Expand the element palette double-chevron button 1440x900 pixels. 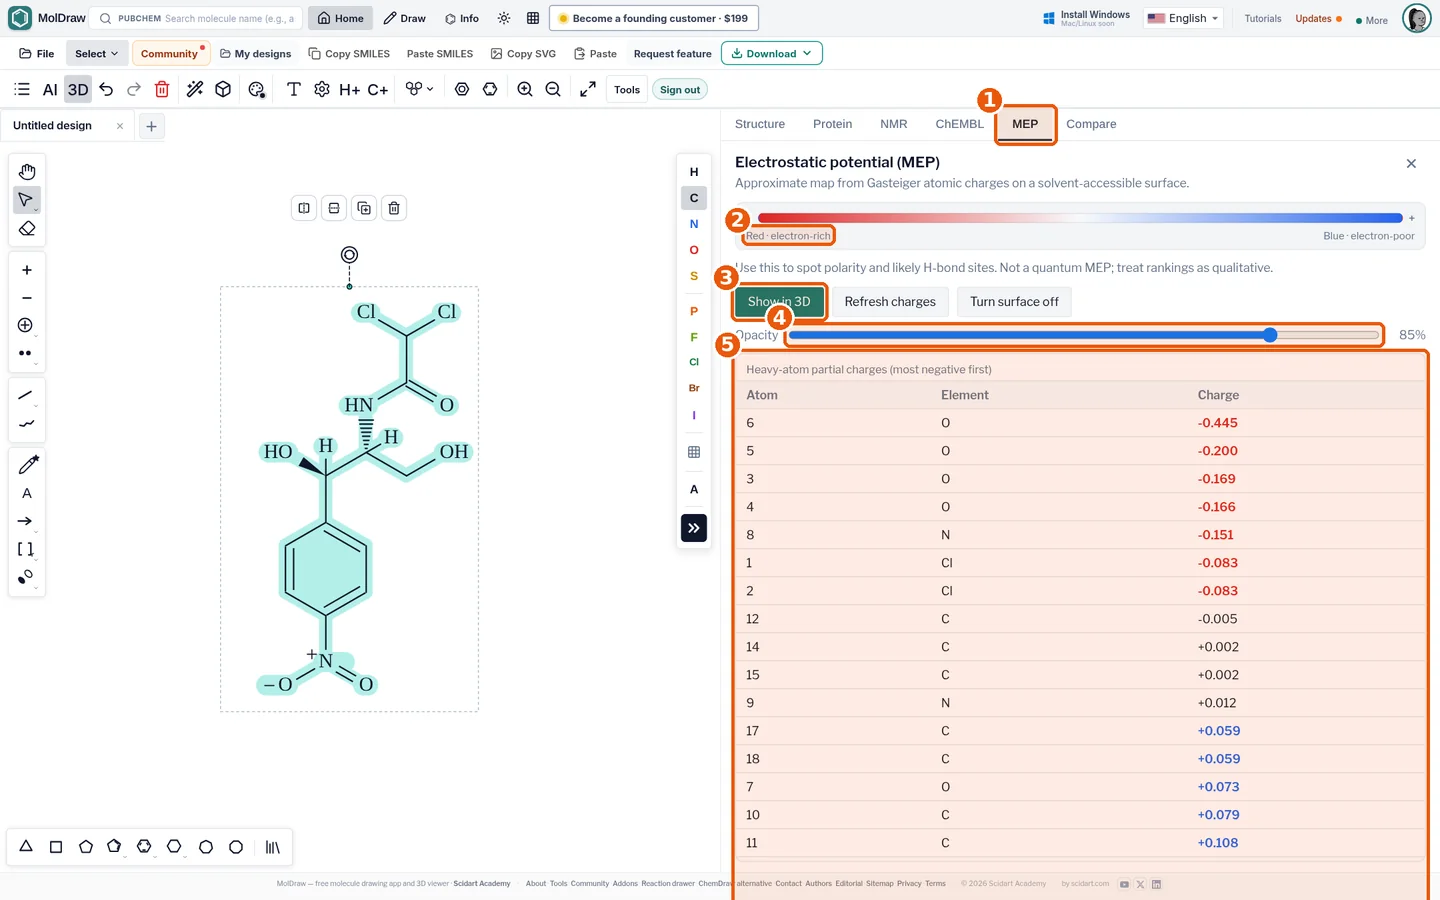[x=694, y=528]
